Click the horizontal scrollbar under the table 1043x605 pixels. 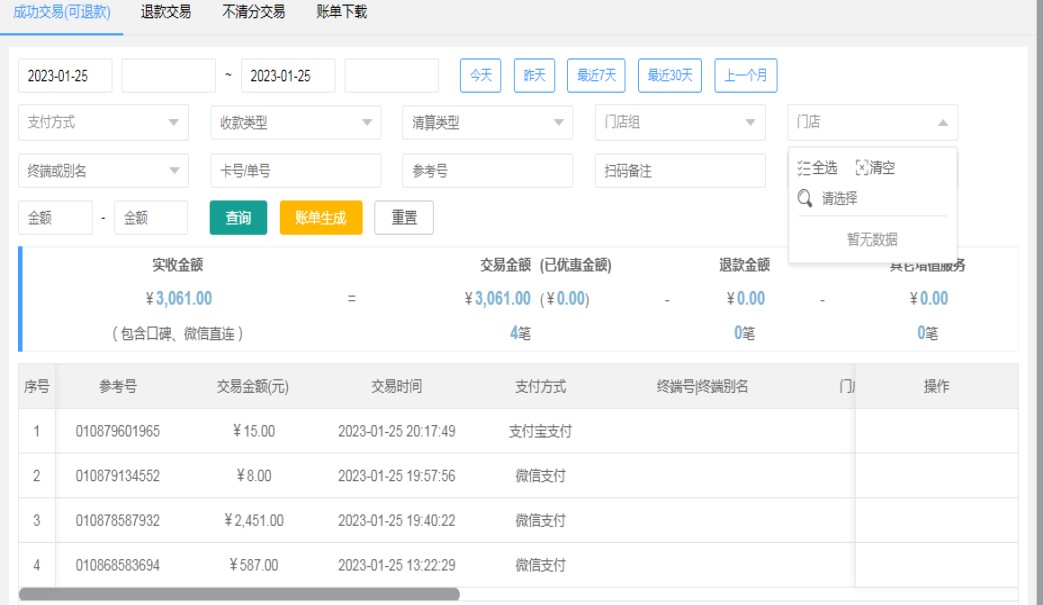click(x=238, y=594)
